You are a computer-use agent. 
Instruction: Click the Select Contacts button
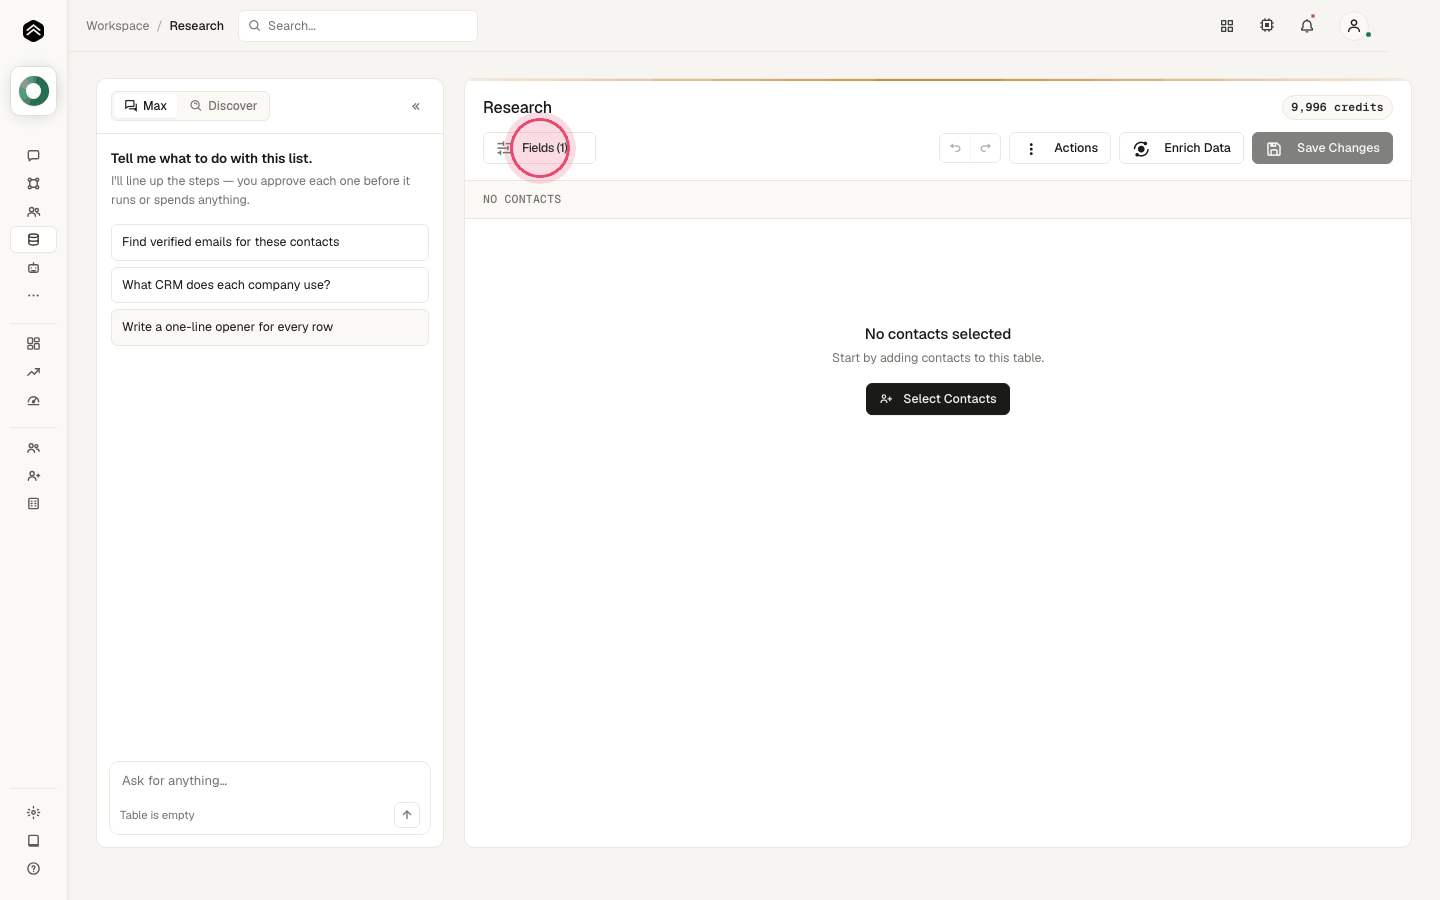pyautogui.click(x=938, y=399)
